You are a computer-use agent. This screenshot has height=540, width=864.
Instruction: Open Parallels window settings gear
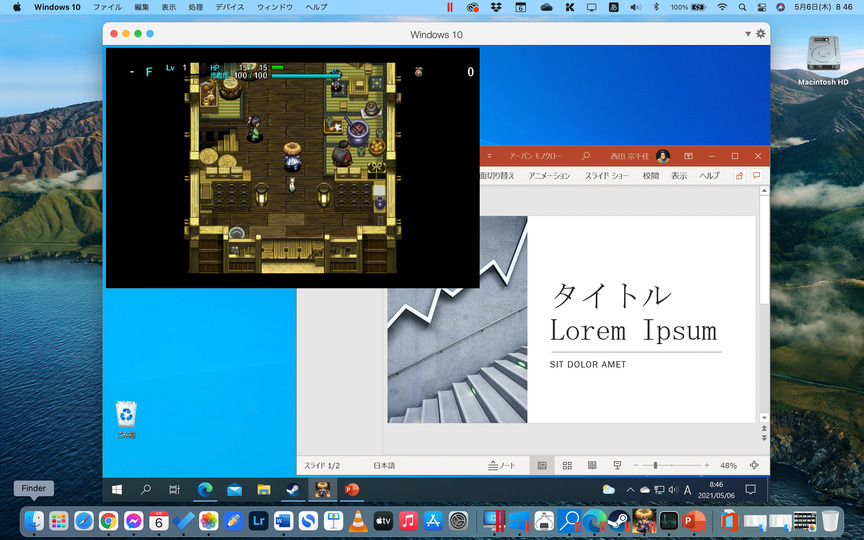pyautogui.click(x=760, y=34)
